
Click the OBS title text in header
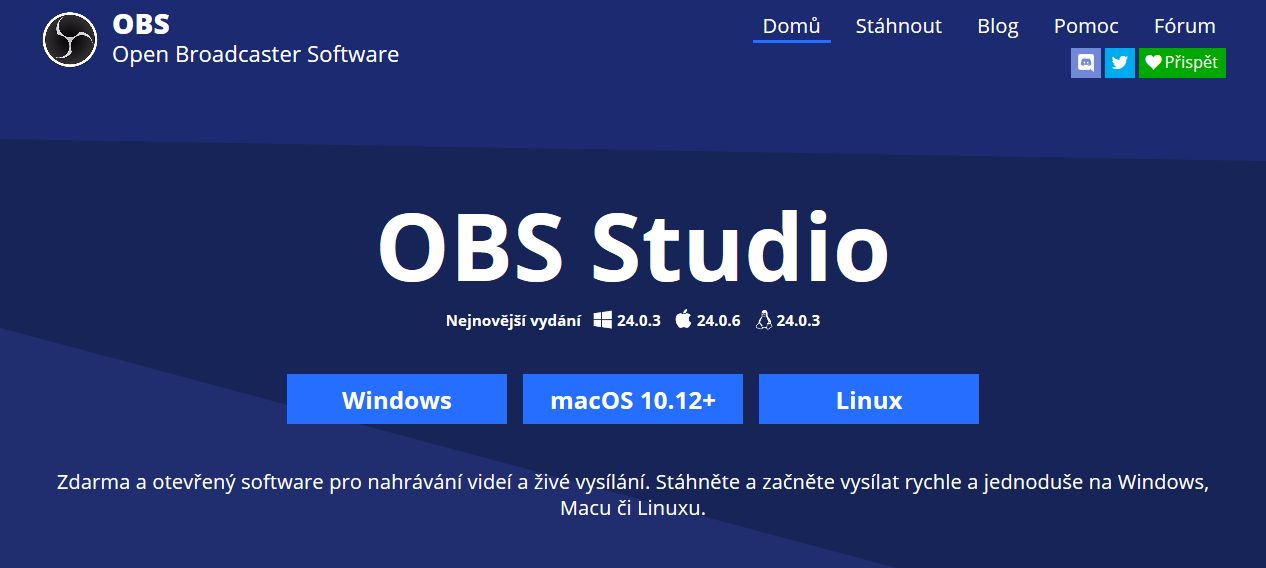[x=141, y=24]
